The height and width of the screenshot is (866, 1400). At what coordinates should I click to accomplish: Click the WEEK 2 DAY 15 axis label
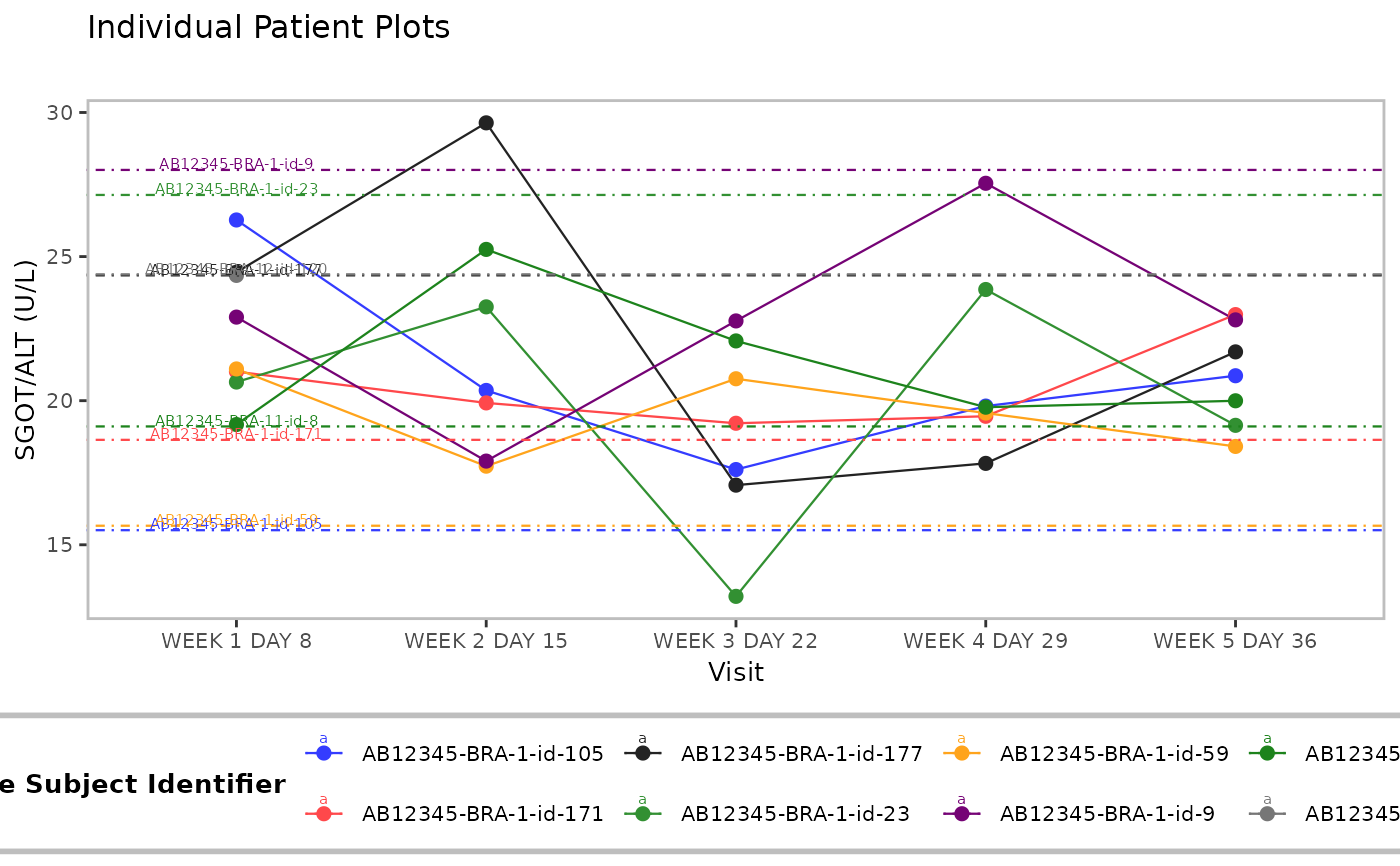[486, 641]
